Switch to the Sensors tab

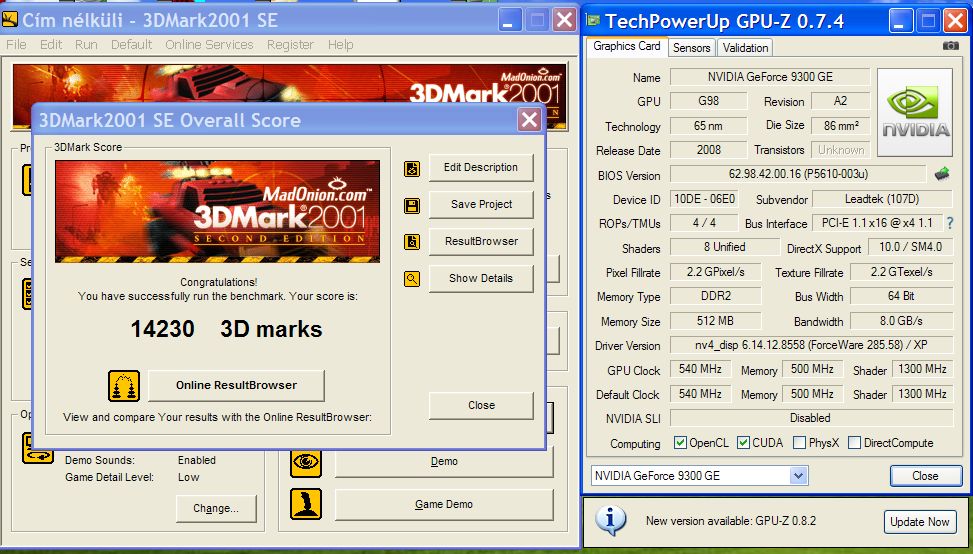[691, 48]
